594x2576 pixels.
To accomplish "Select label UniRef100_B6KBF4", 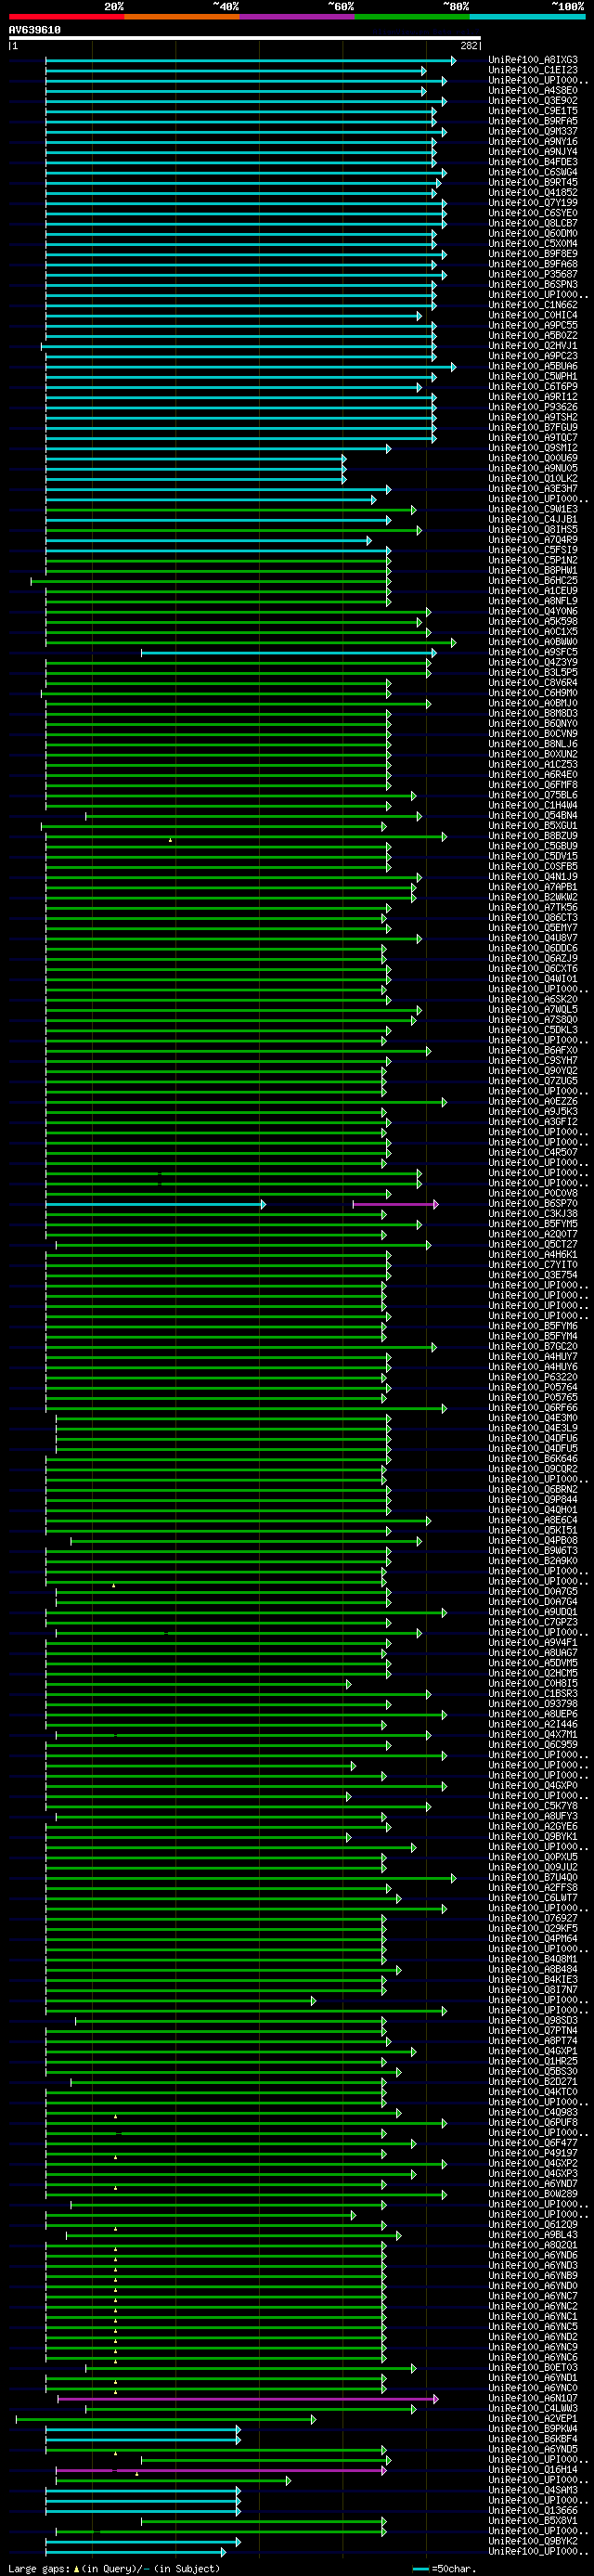I will (x=533, y=2438).
